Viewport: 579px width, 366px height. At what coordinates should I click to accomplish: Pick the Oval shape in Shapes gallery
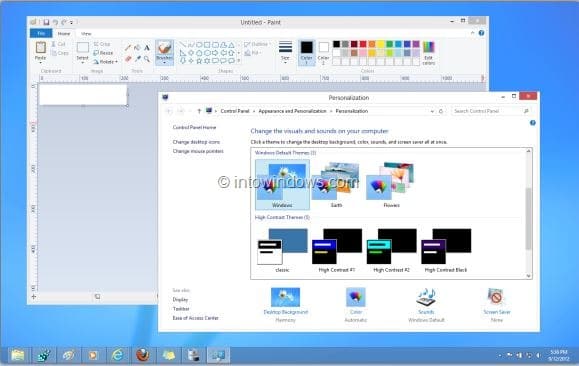click(x=199, y=45)
